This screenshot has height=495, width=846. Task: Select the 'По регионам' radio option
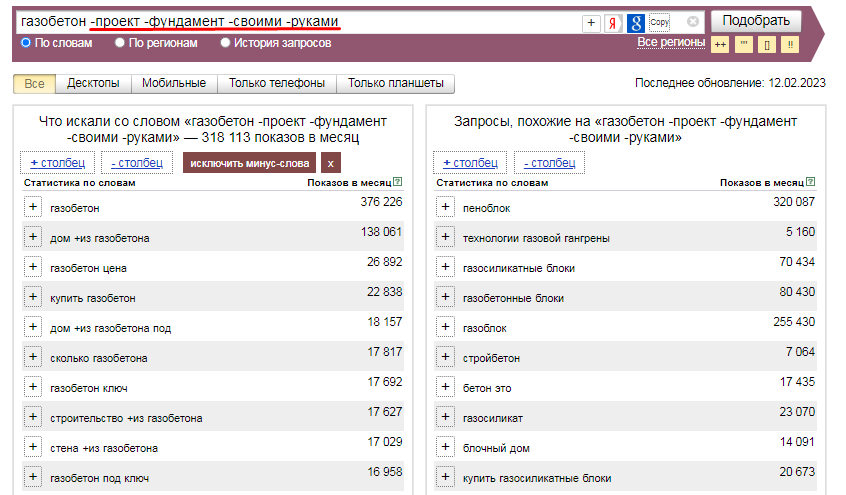(x=120, y=43)
